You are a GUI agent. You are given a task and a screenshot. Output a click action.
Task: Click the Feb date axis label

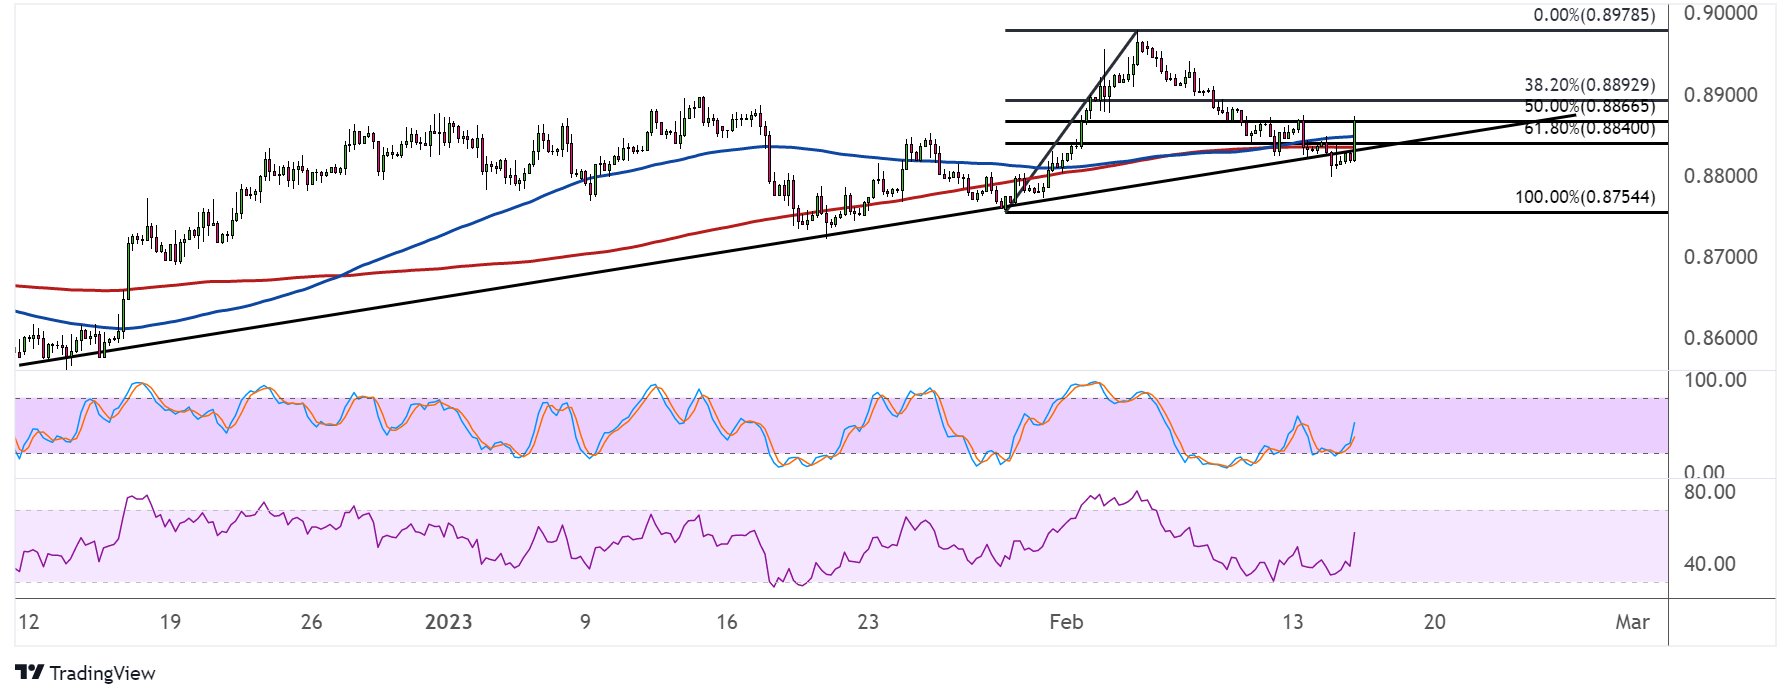1066,622
